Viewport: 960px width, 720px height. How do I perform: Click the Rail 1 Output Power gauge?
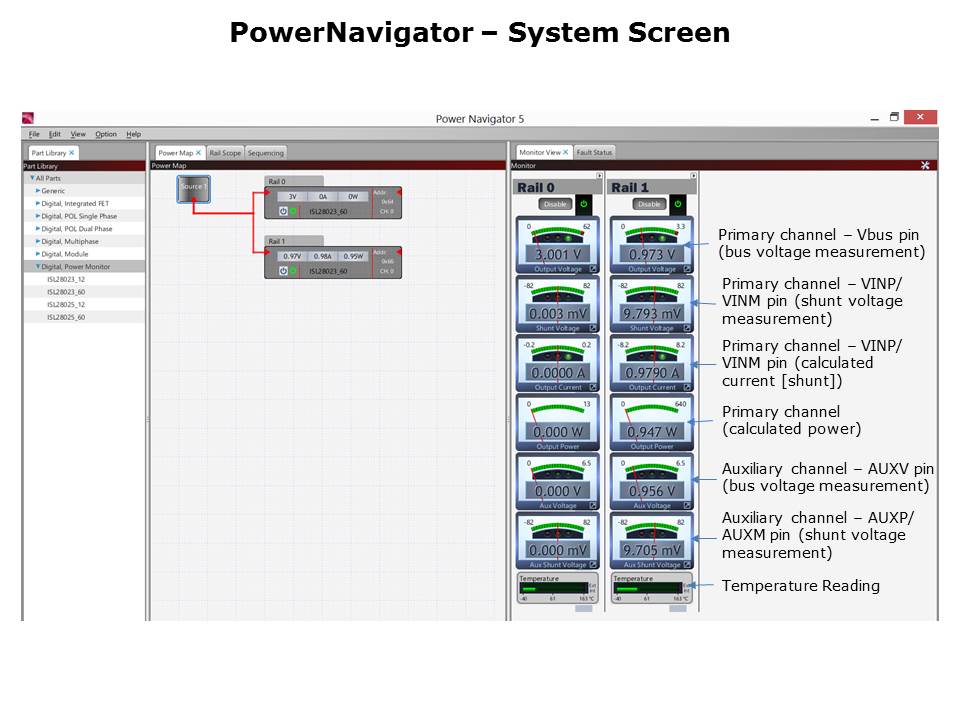tap(651, 422)
